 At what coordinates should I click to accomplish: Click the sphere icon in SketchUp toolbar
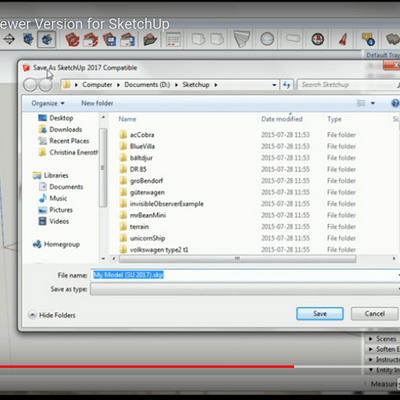(x=267, y=39)
